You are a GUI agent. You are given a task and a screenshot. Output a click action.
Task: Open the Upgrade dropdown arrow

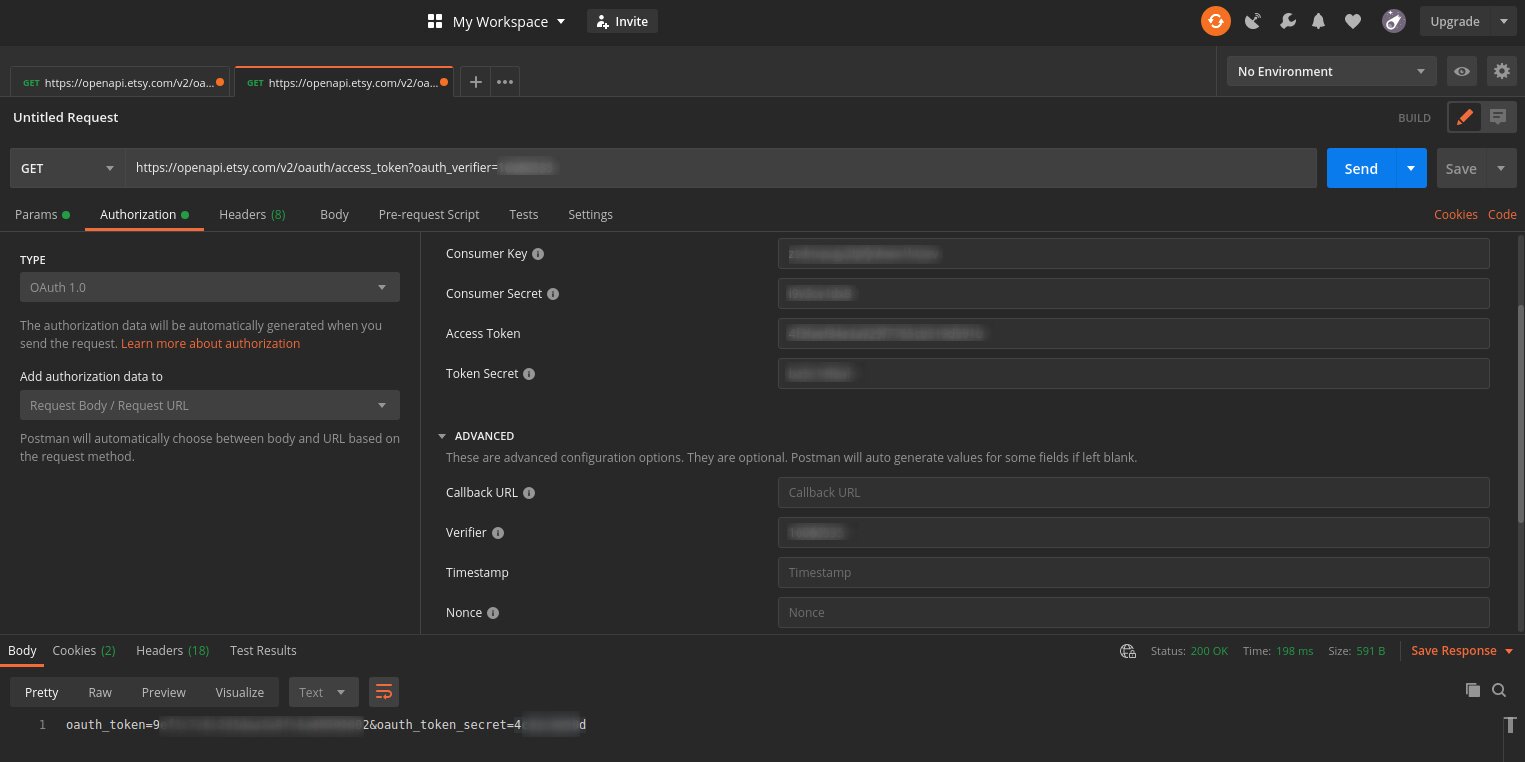tap(1503, 21)
